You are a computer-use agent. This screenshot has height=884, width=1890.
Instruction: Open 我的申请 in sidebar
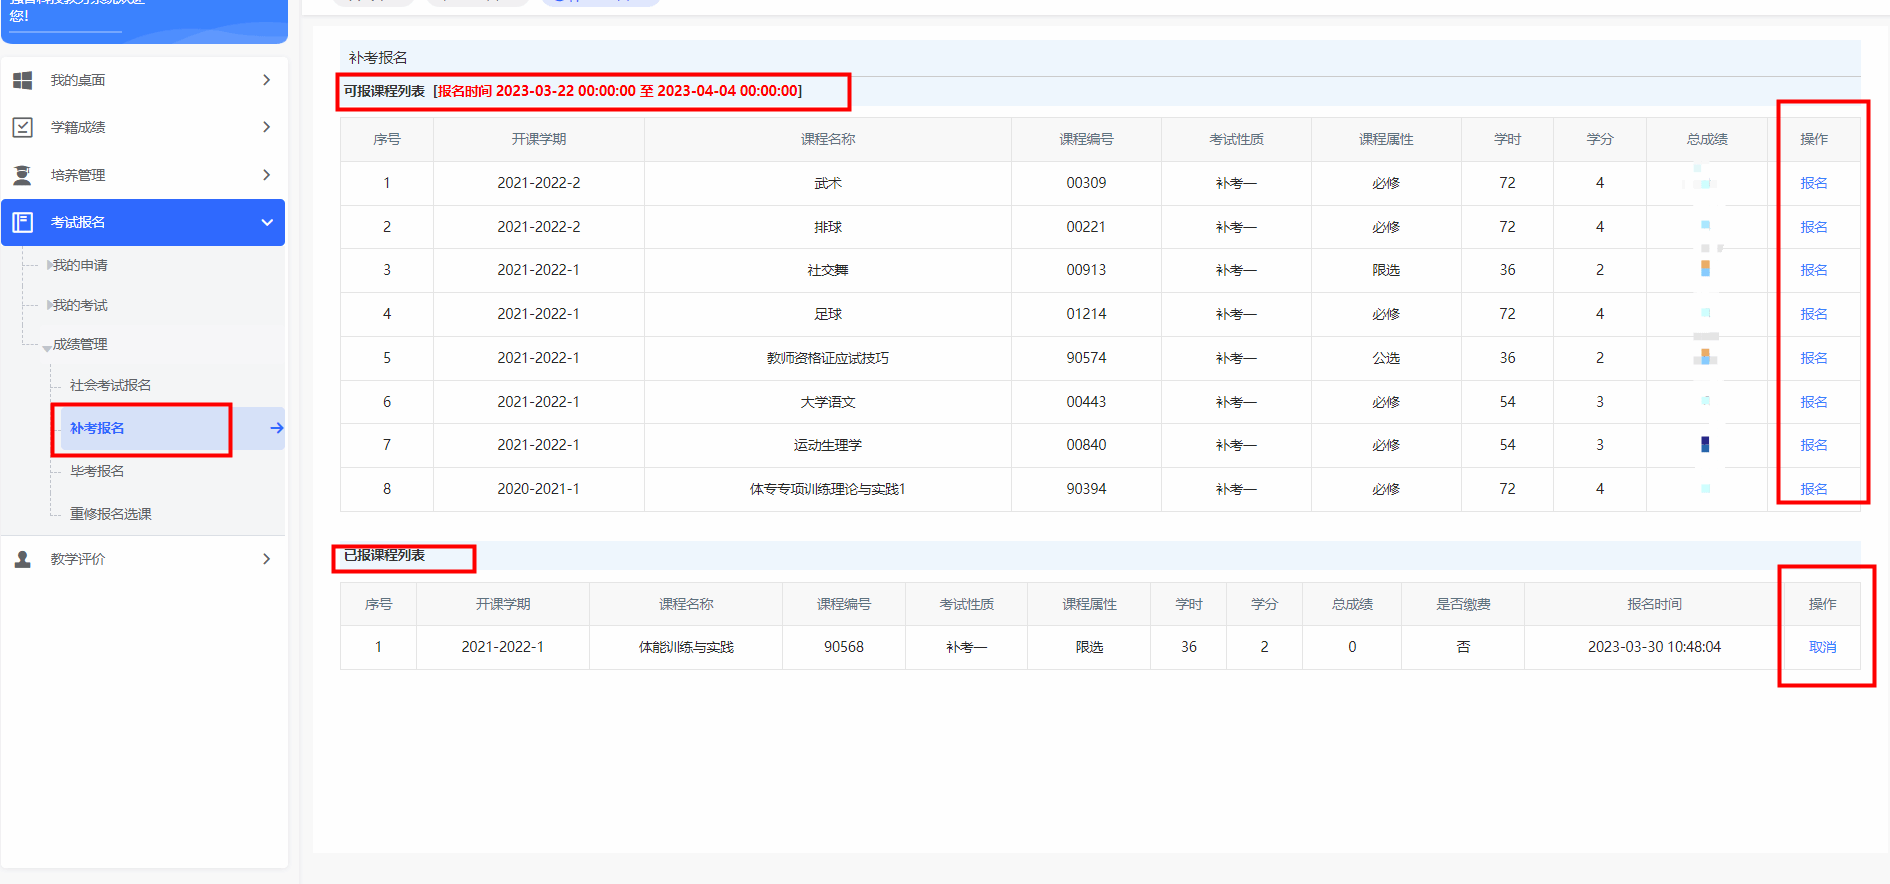click(x=80, y=265)
